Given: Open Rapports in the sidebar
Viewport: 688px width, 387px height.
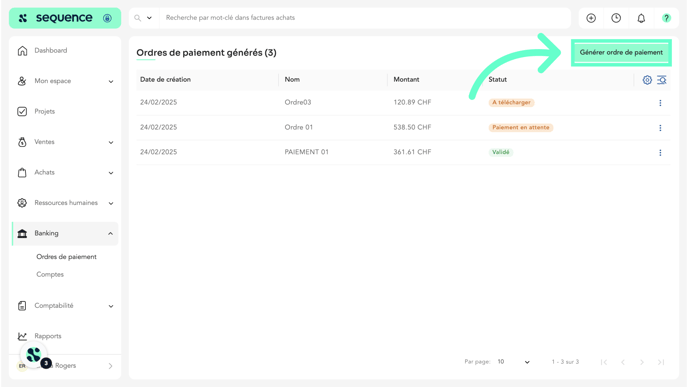Looking at the screenshot, I should pos(48,336).
